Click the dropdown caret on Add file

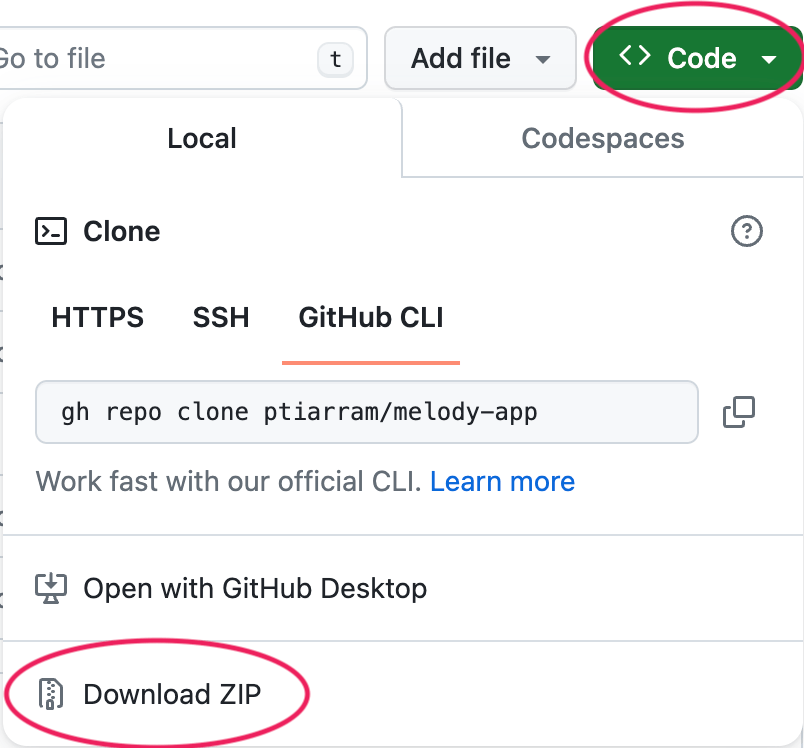pos(541,58)
